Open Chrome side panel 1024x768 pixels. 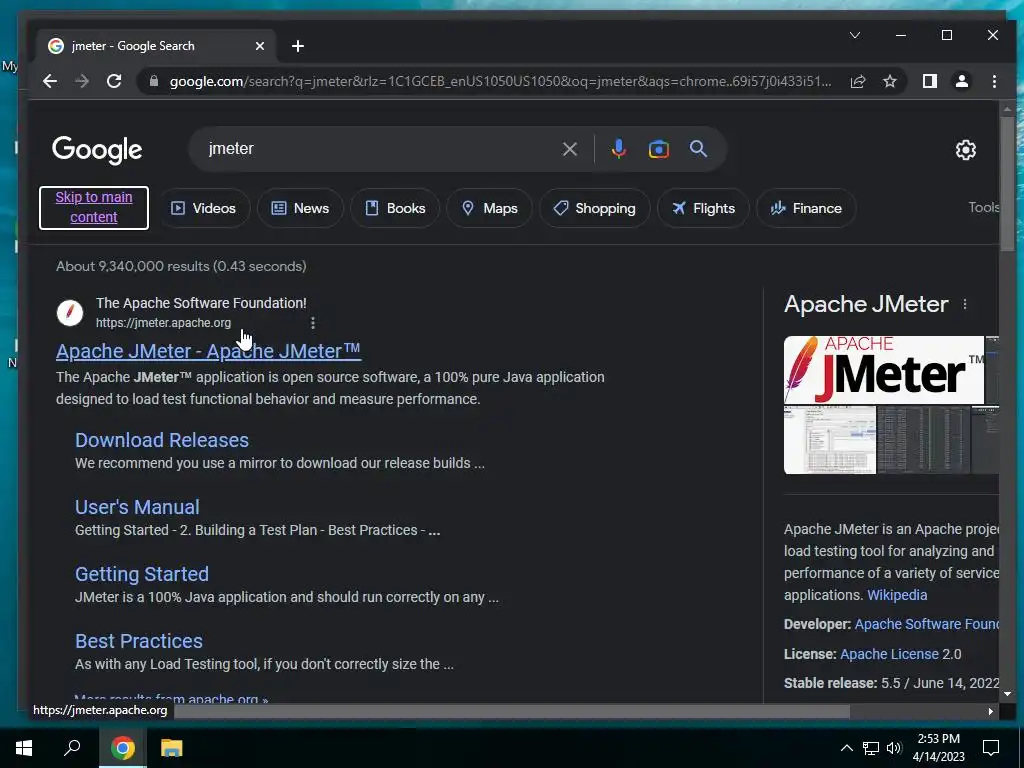coord(929,81)
